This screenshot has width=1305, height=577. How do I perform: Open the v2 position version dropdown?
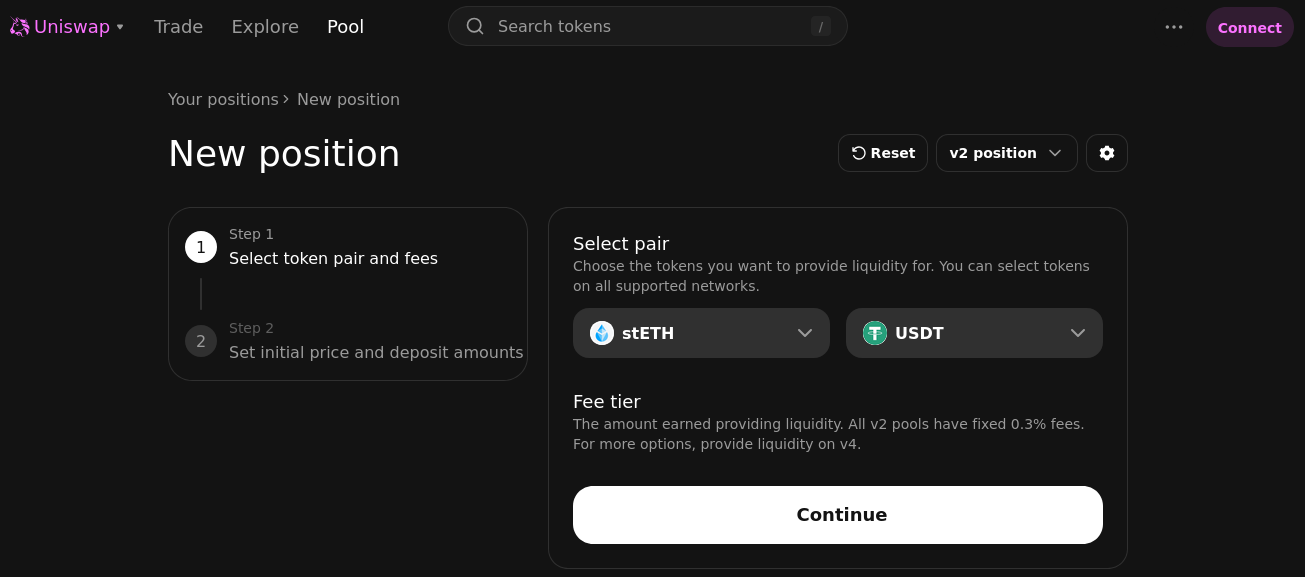pyautogui.click(x=1007, y=153)
